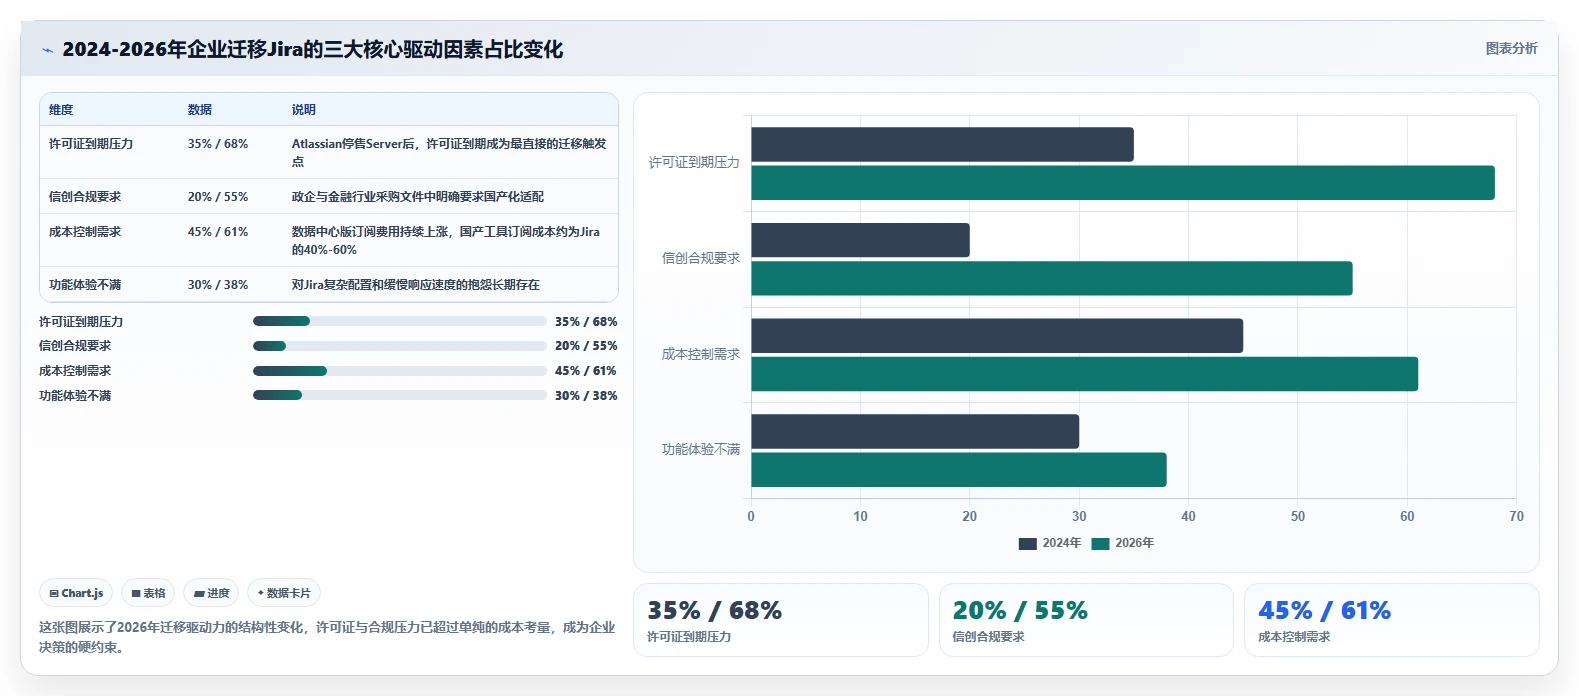Click the 2026 bar for 成本控制需求
This screenshot has height=696, width=1579.
1085,374
